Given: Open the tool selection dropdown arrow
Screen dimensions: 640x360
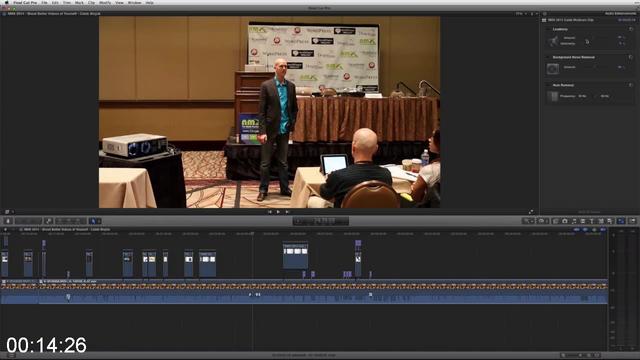Looking at the screenshot, I should [x=99, y=221].
